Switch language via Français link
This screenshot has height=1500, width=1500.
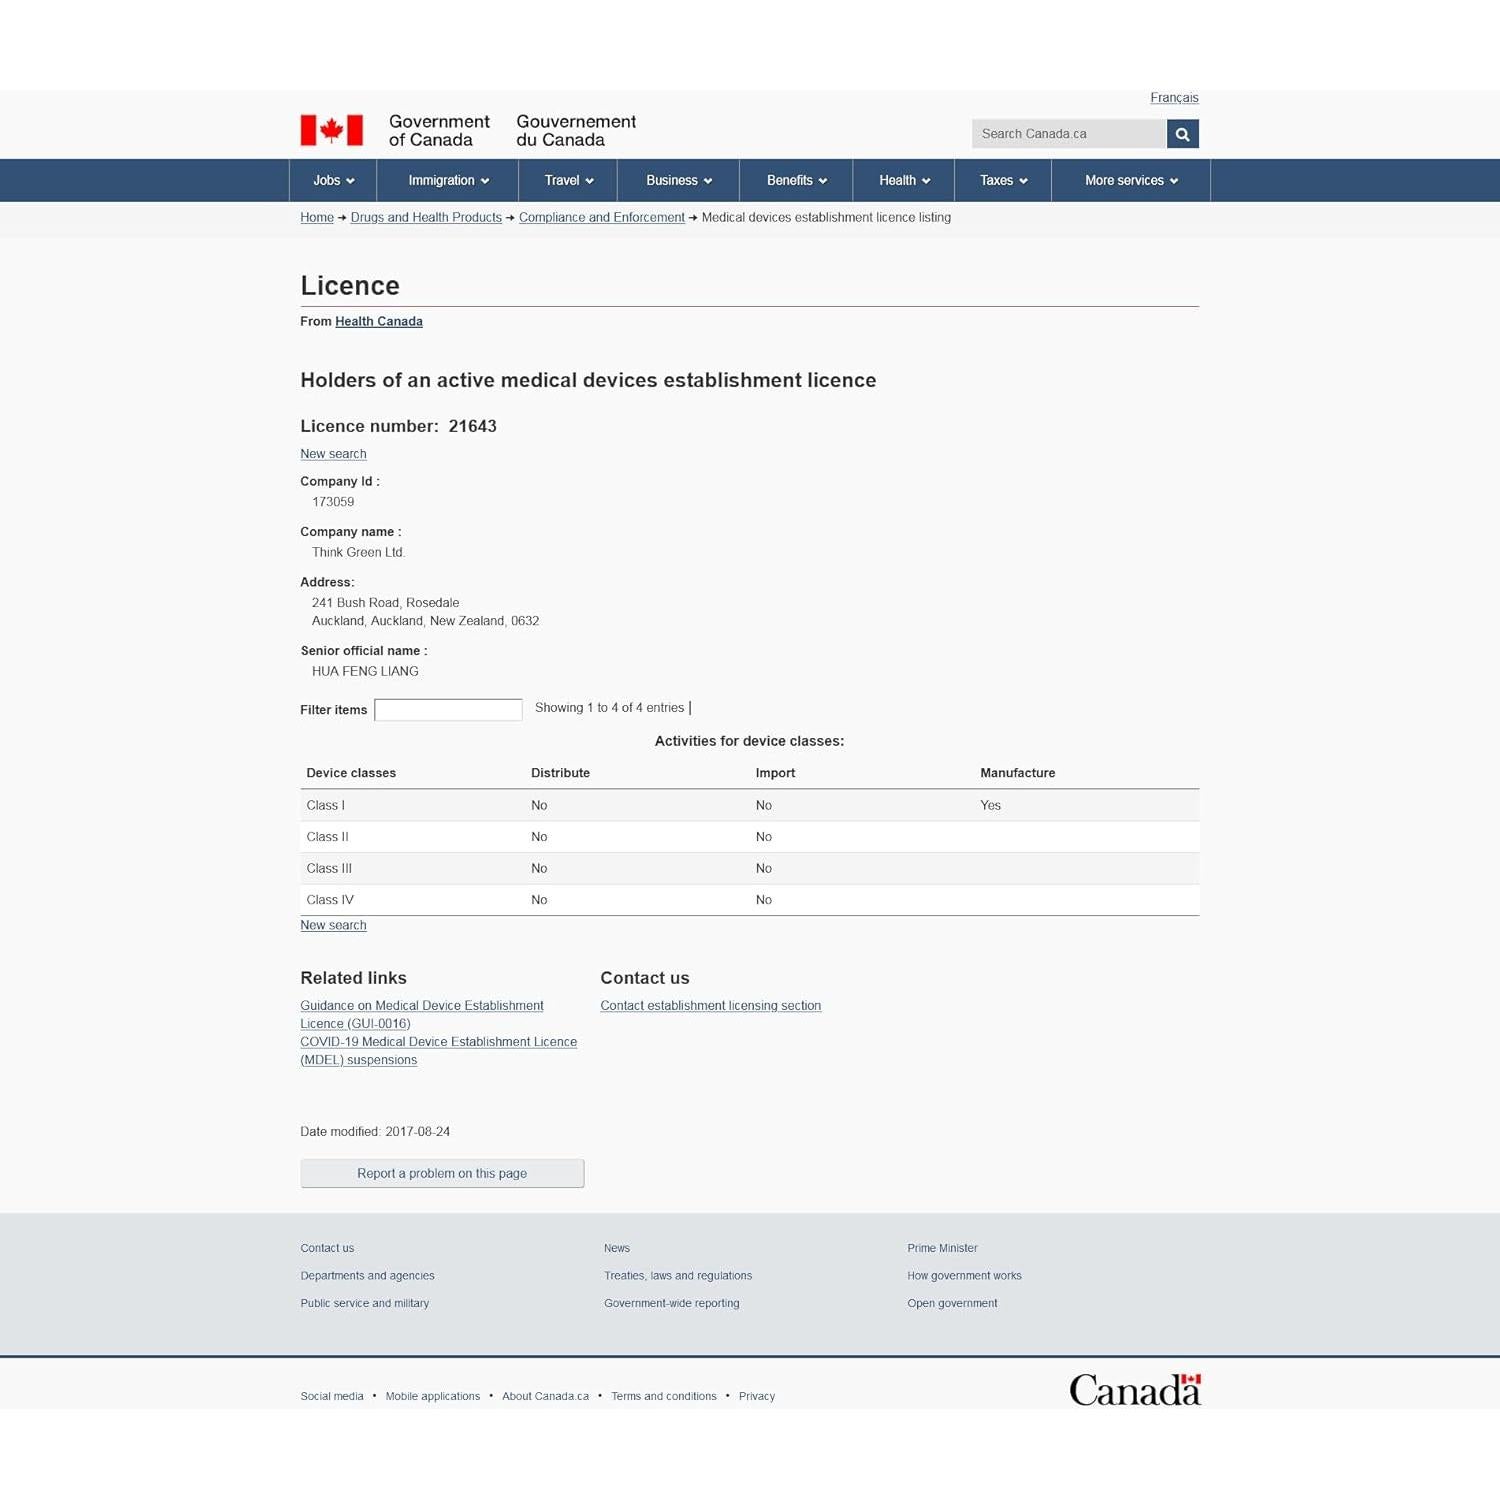[1174, 98]
